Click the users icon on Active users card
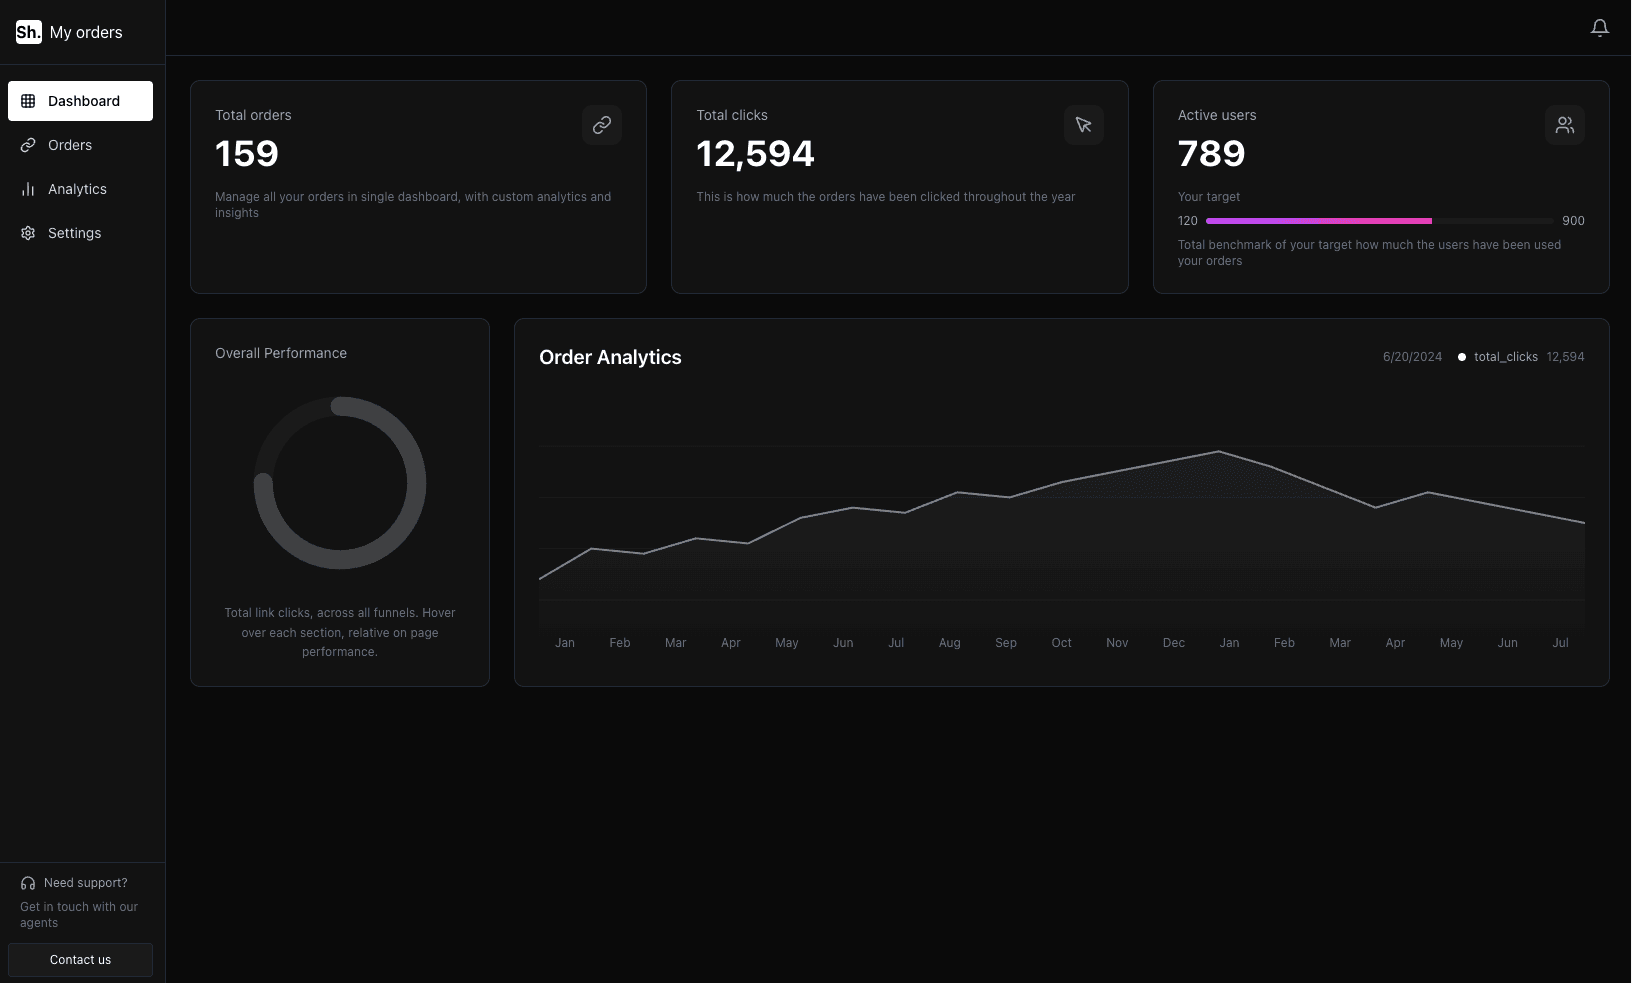Viewport: 1632px width, 983px height. [x=1565, y=125]
